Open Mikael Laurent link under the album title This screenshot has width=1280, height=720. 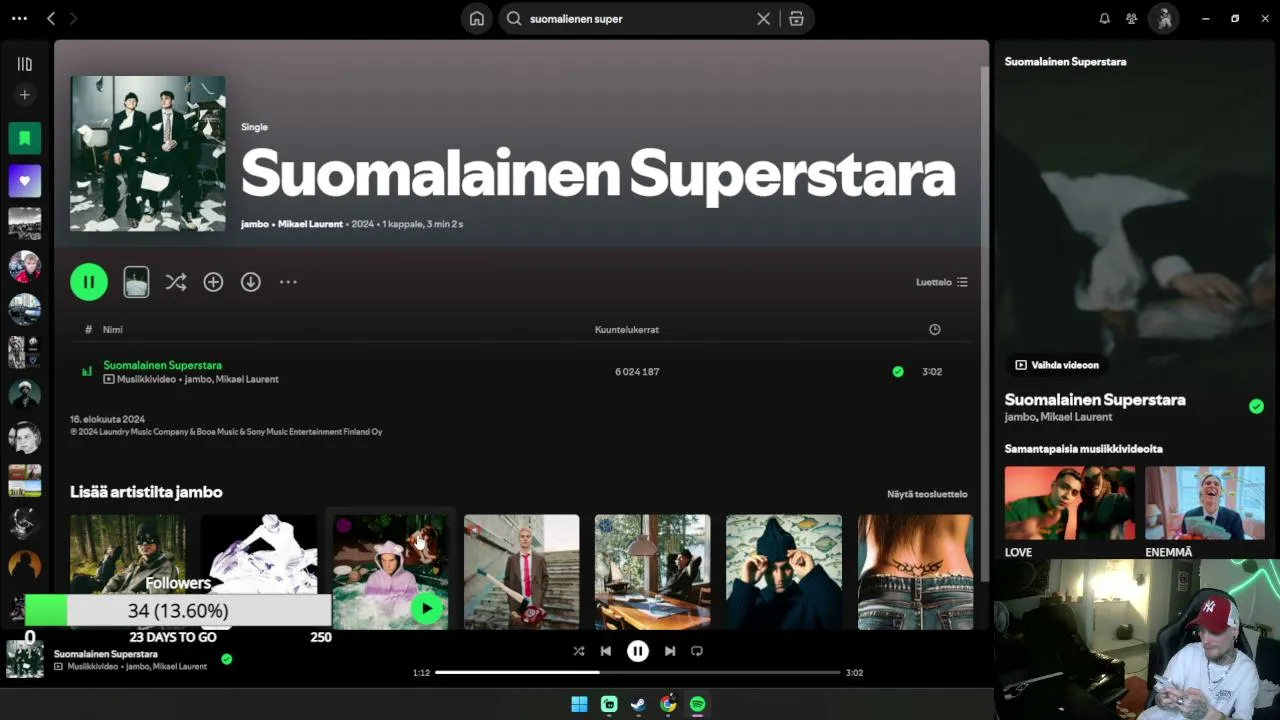(x=310, y=224)
